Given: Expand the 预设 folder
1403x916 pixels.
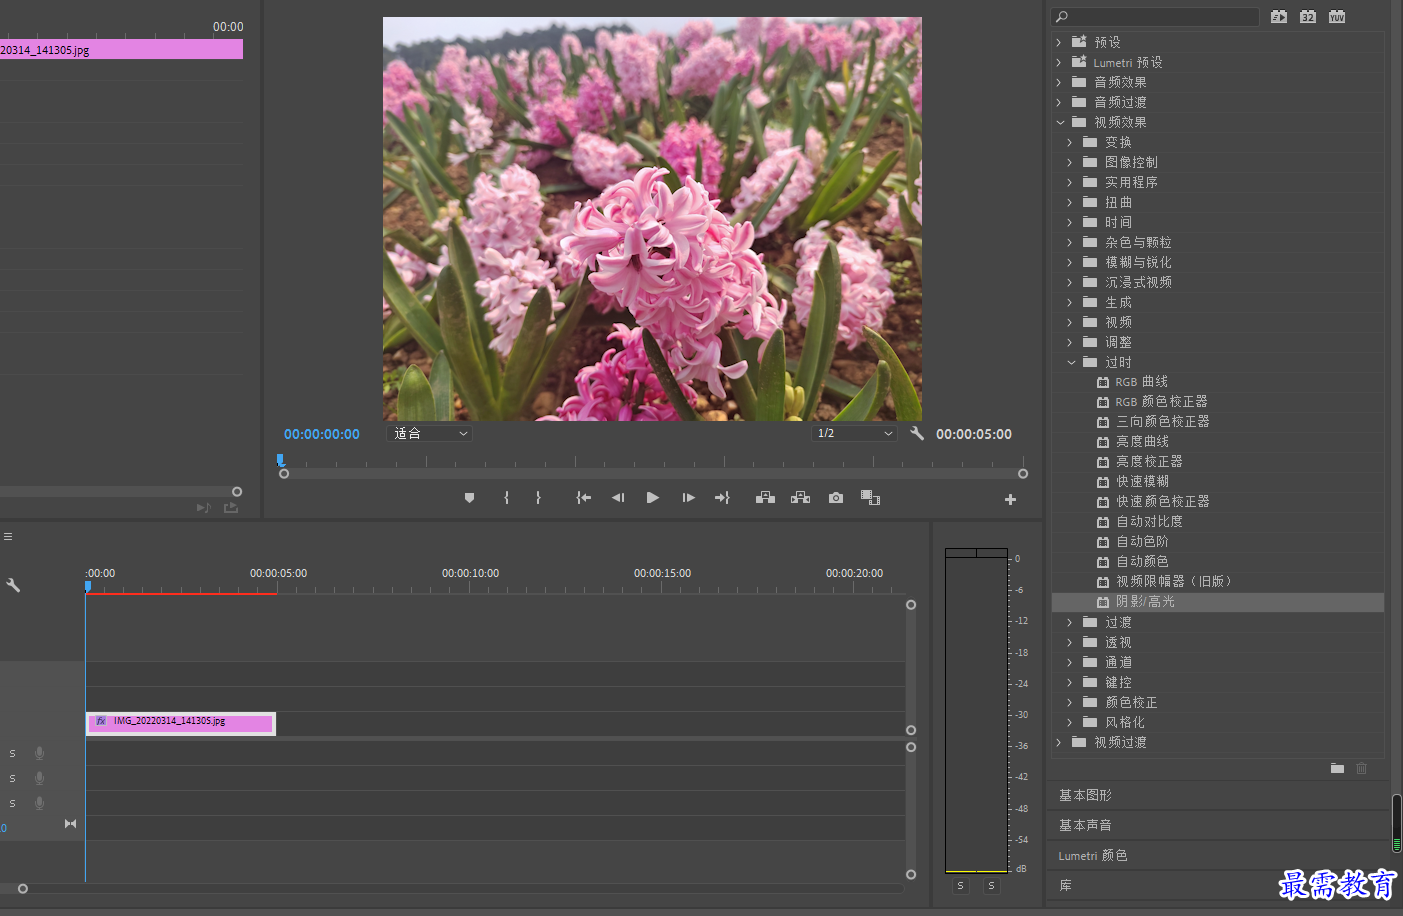Looking at the screenshot, I should [x=1059, y=42].
